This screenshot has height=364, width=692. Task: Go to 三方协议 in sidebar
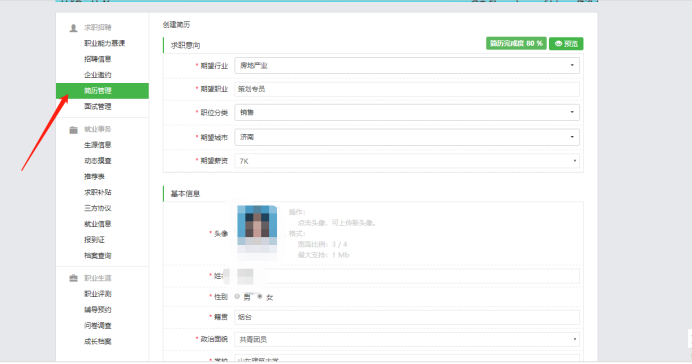(x=98, y=208)
